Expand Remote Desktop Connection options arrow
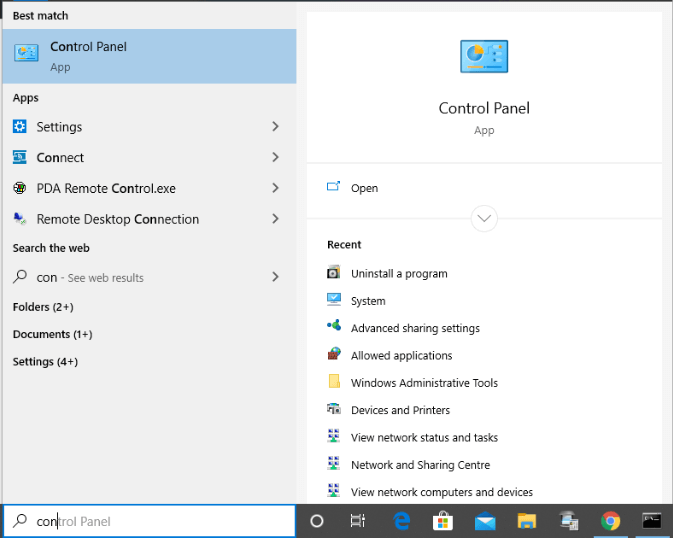Viewport: 673px width, 538px height. [x=276, y=219]
